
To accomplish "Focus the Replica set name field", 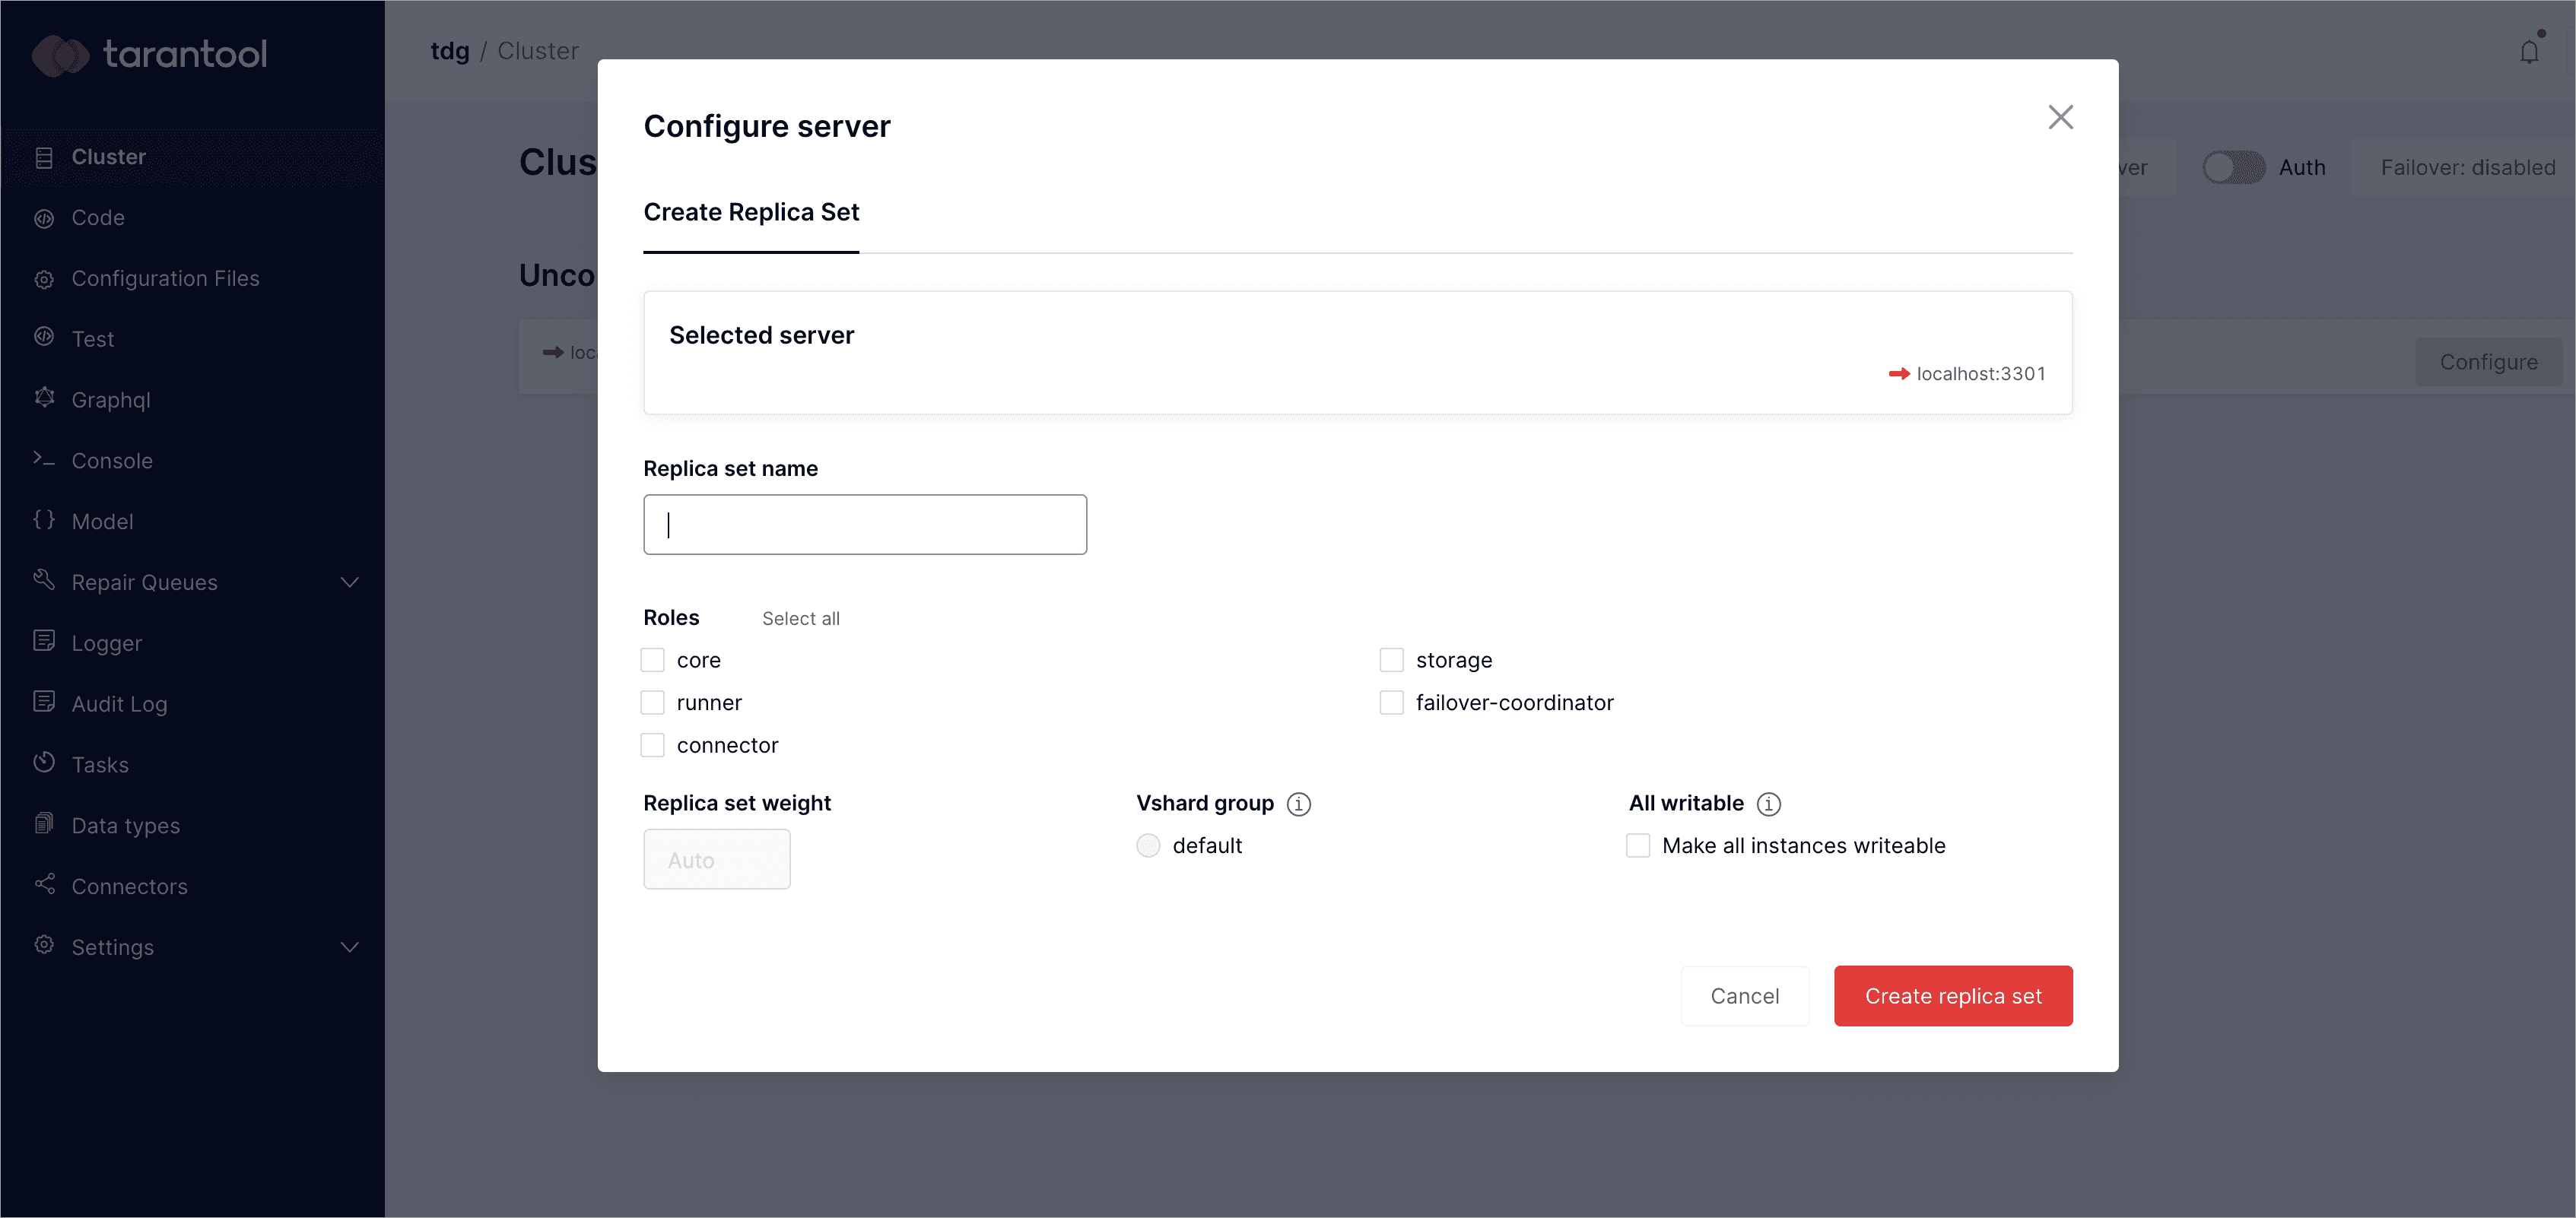I will point(865,525).
